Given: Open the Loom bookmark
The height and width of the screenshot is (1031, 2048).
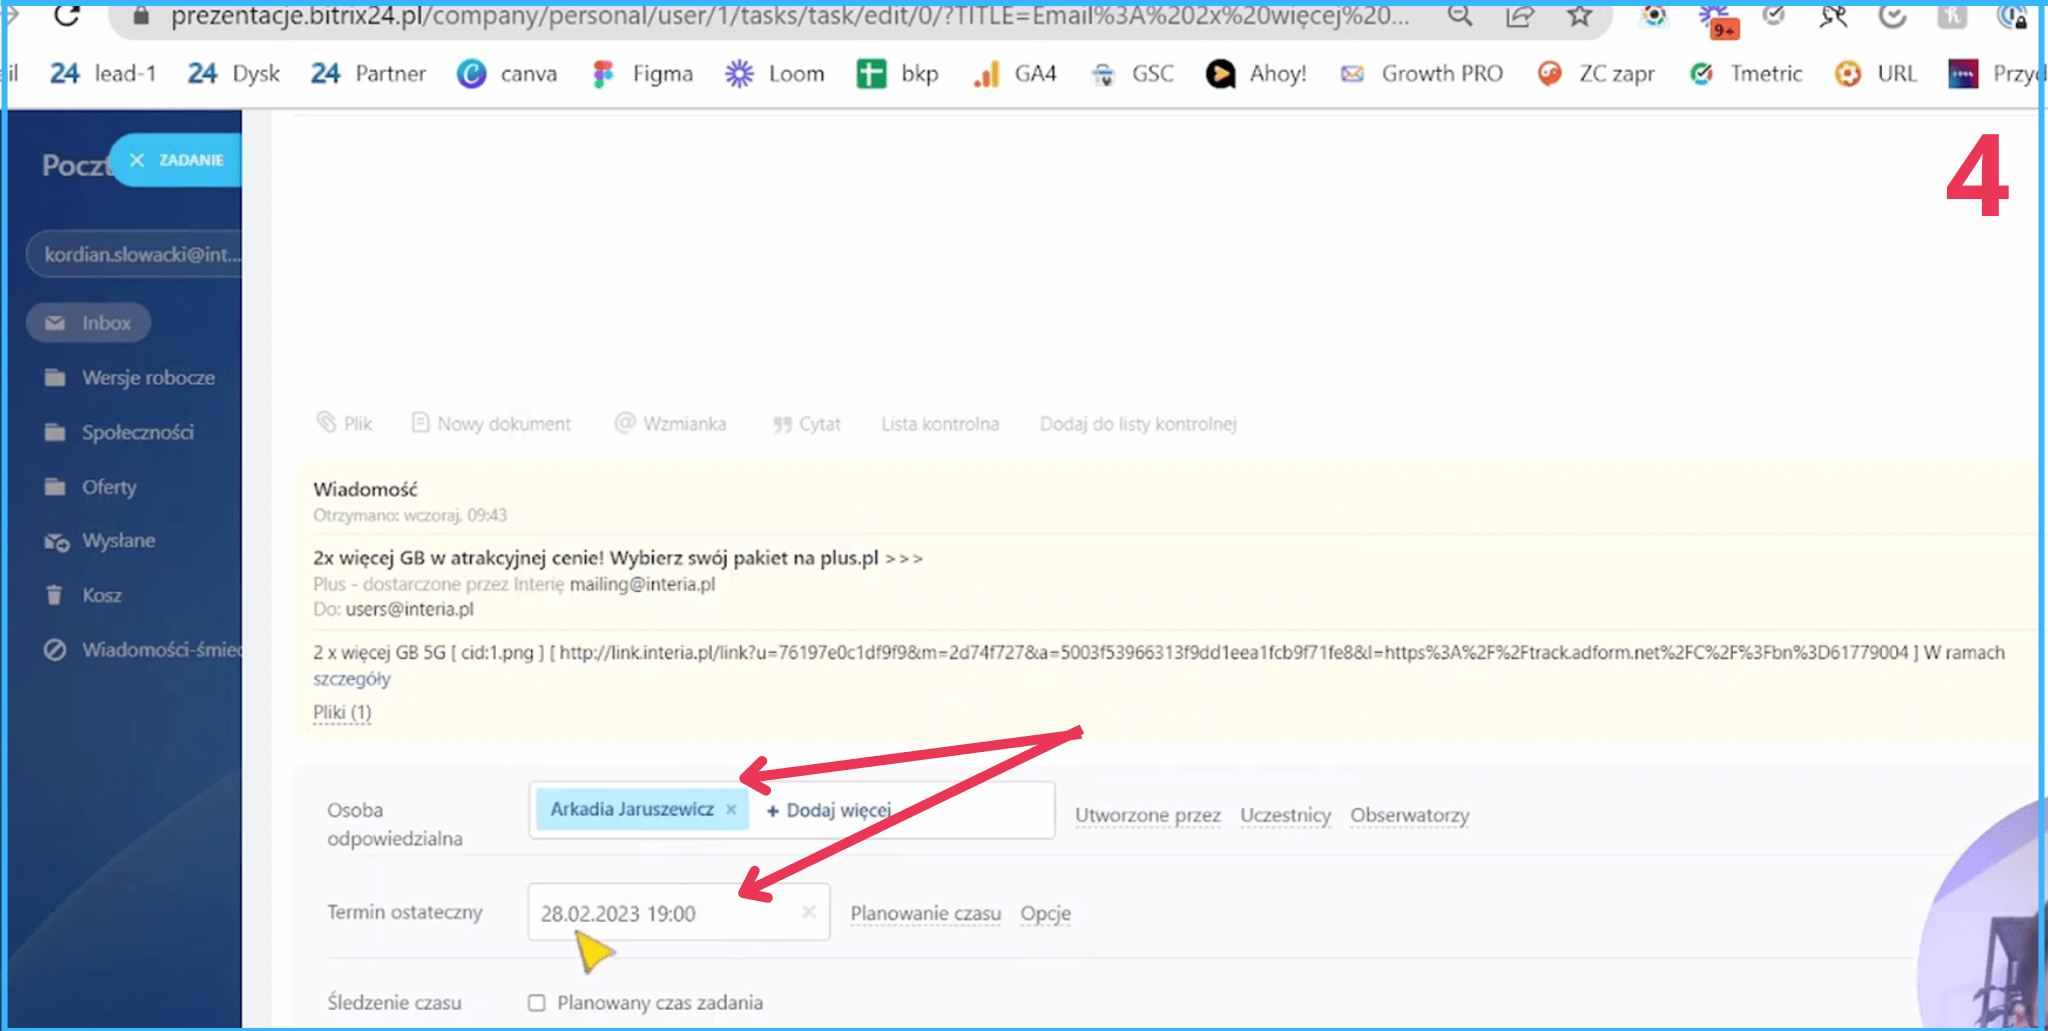Looking at the screenshot, I should pyautogui.click(x=775, y=74).
